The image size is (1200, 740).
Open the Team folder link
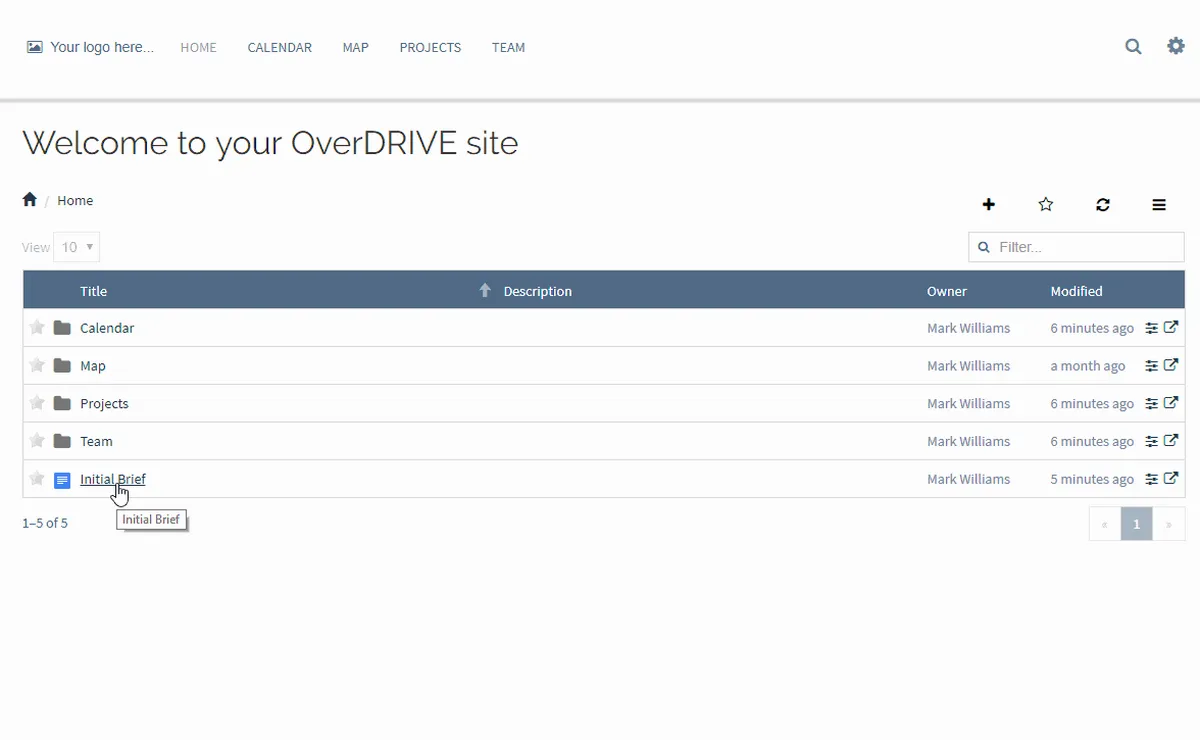click(96, 441)
